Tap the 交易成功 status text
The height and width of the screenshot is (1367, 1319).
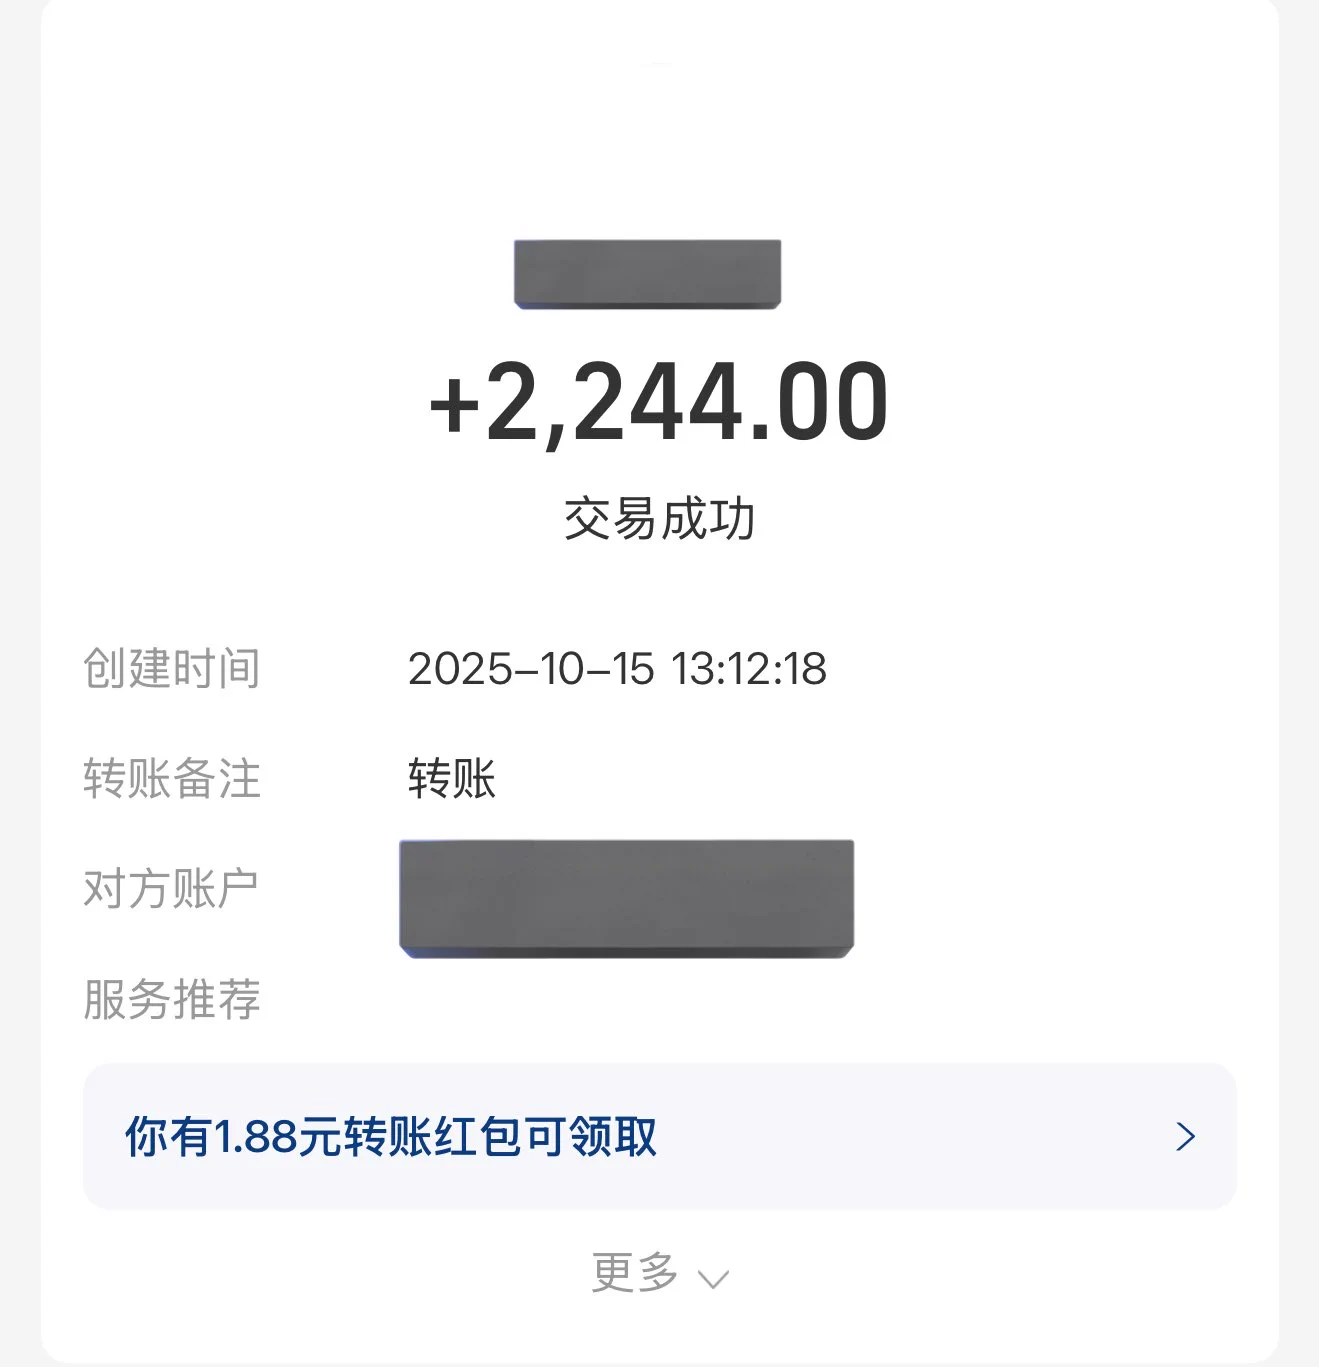tap(659, 519)
